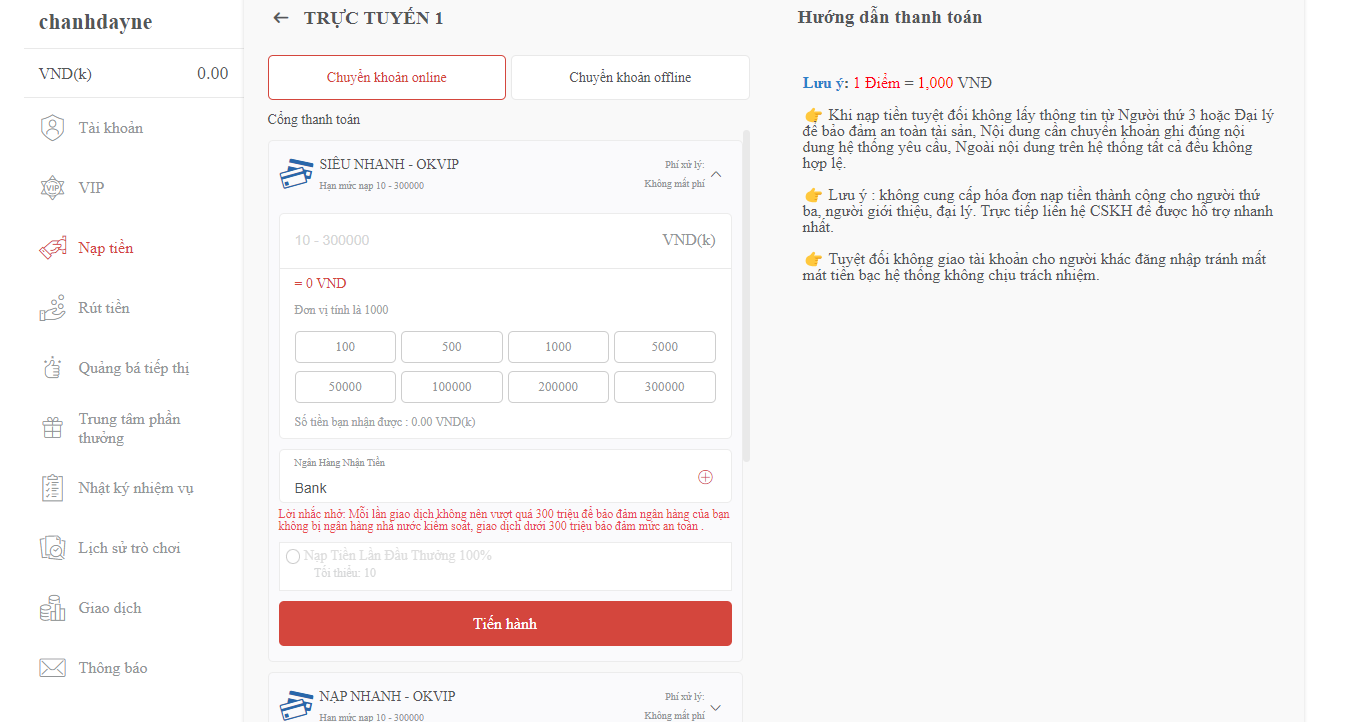Choose the 100000 preset amount
The height and width of the screenshot is (722, 1349).
[452, 387]
